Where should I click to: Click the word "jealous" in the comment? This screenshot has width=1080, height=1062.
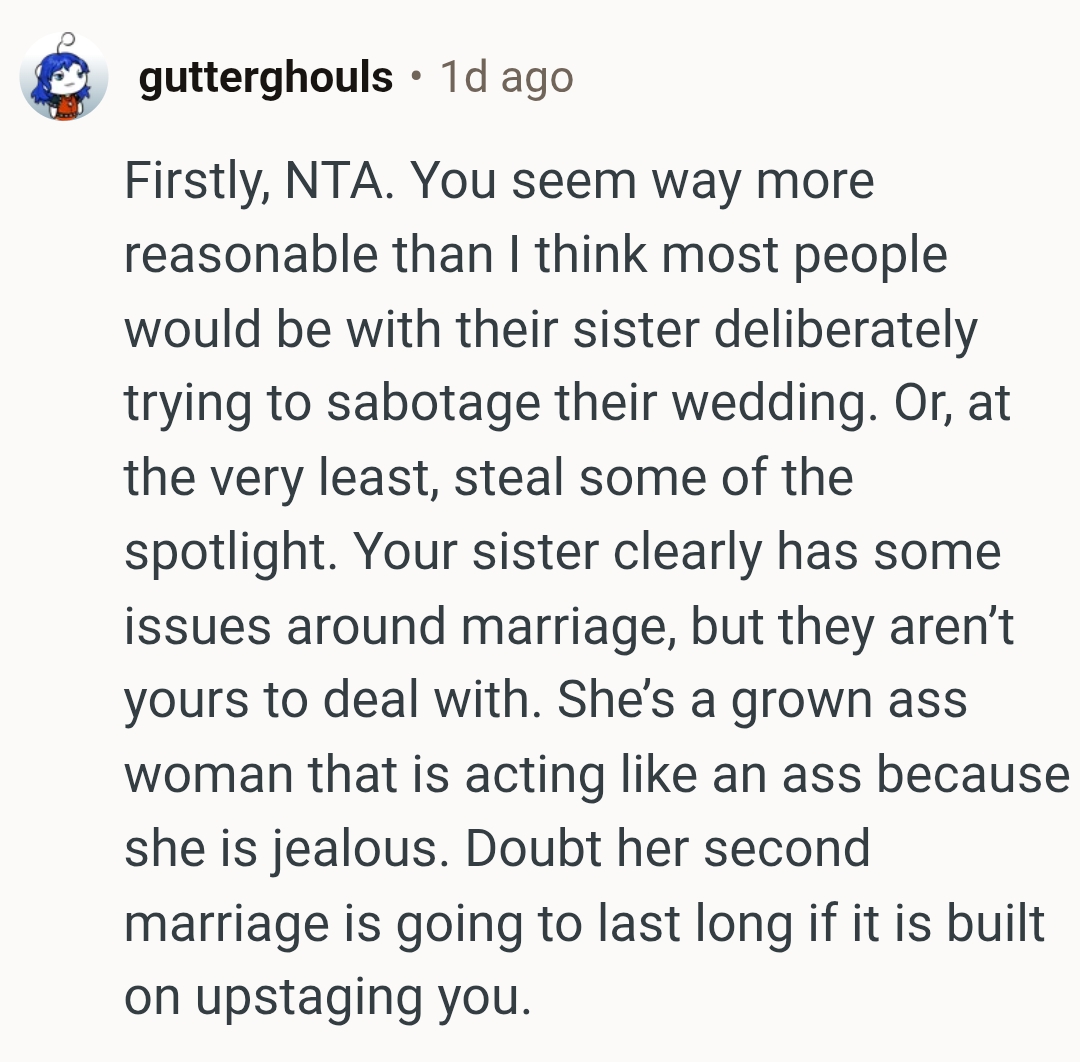(x=344, y=848)
